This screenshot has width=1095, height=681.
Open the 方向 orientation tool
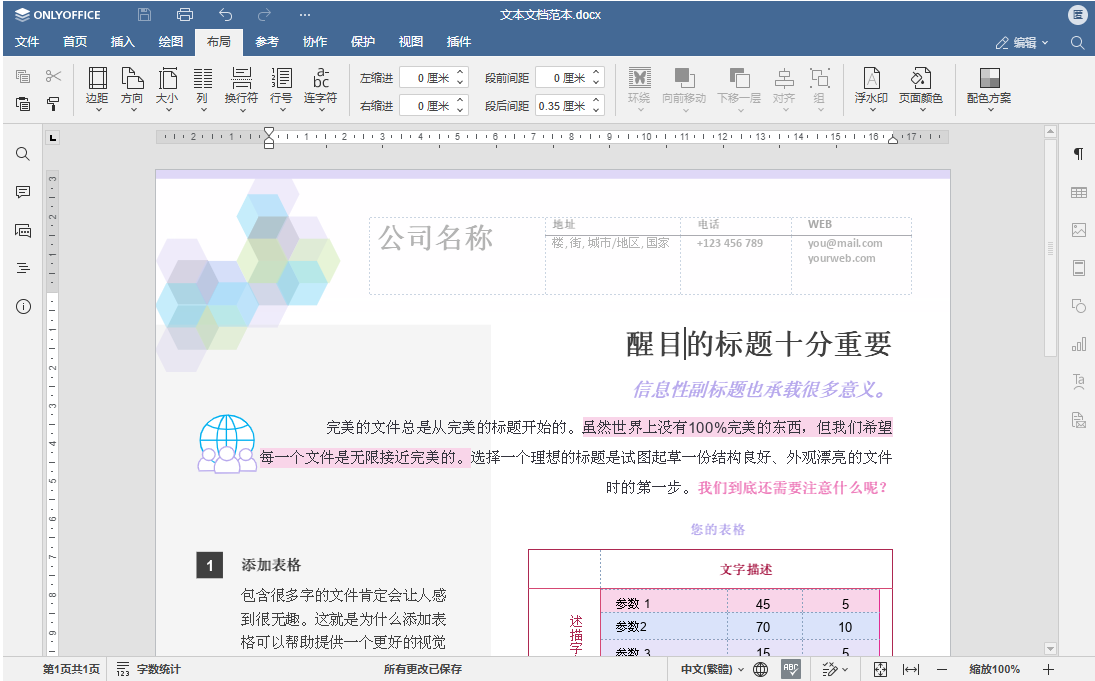132,89
